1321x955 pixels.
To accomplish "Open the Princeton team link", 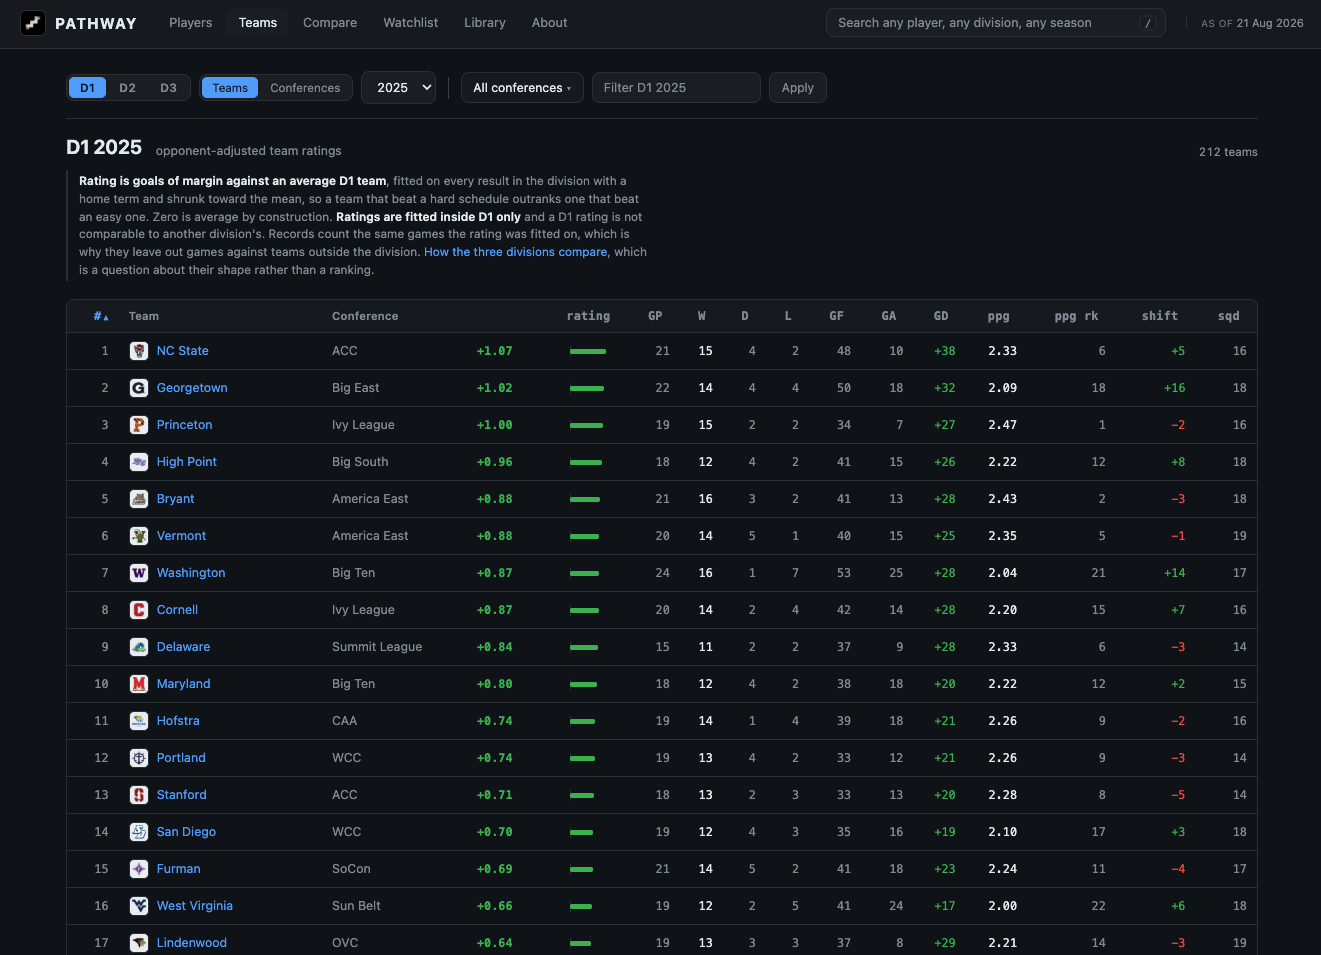I will [x=185, y=425].
